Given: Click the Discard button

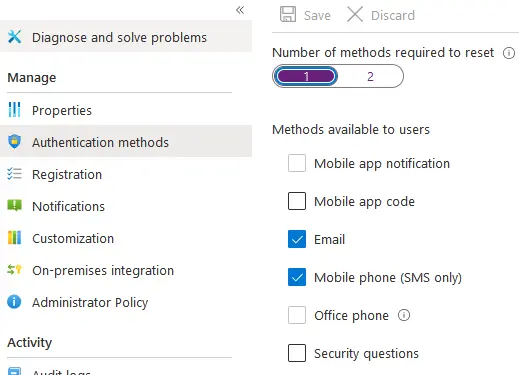Looking at the screenshot, I should (381, 15).
